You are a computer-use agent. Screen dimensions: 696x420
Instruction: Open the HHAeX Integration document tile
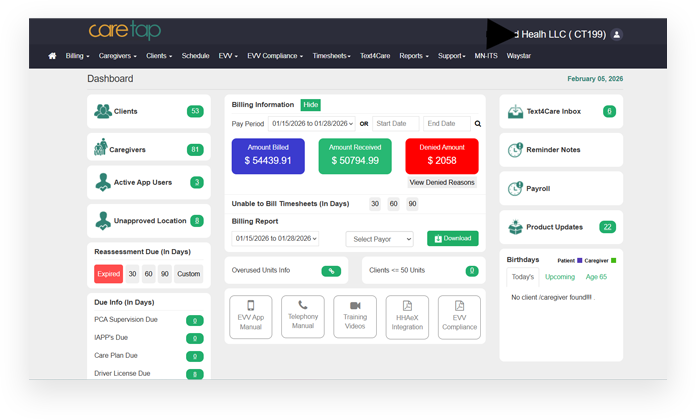point(407,316)
